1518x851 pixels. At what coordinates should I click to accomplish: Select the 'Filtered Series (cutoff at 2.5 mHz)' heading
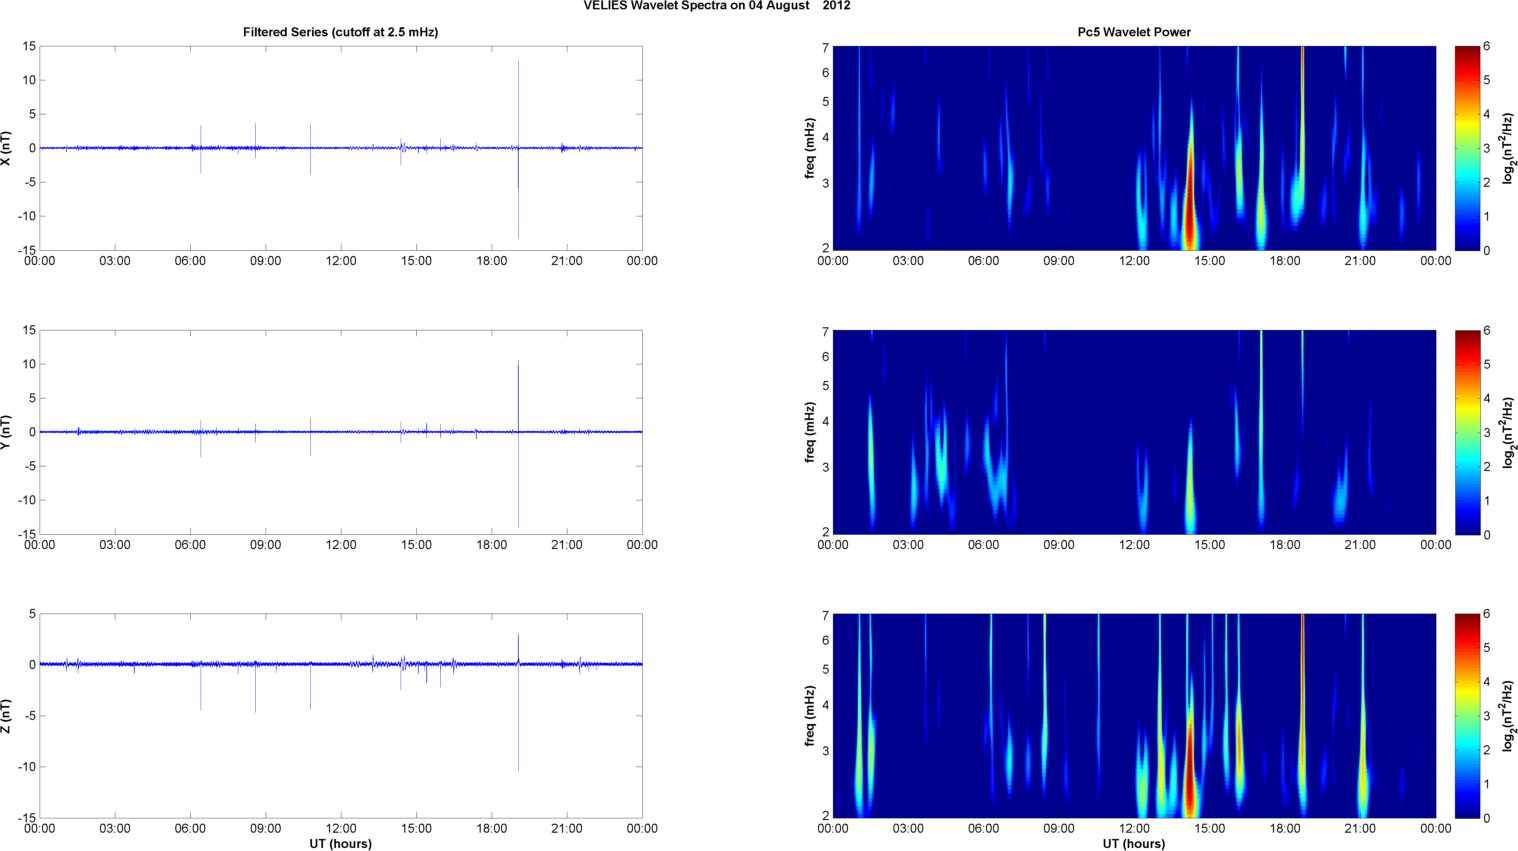point(340,32)
